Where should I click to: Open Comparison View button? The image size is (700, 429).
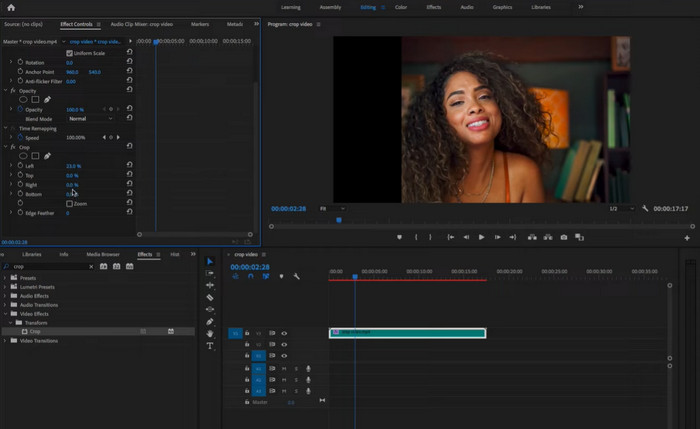pyautogui.click(x=579, y=237)
